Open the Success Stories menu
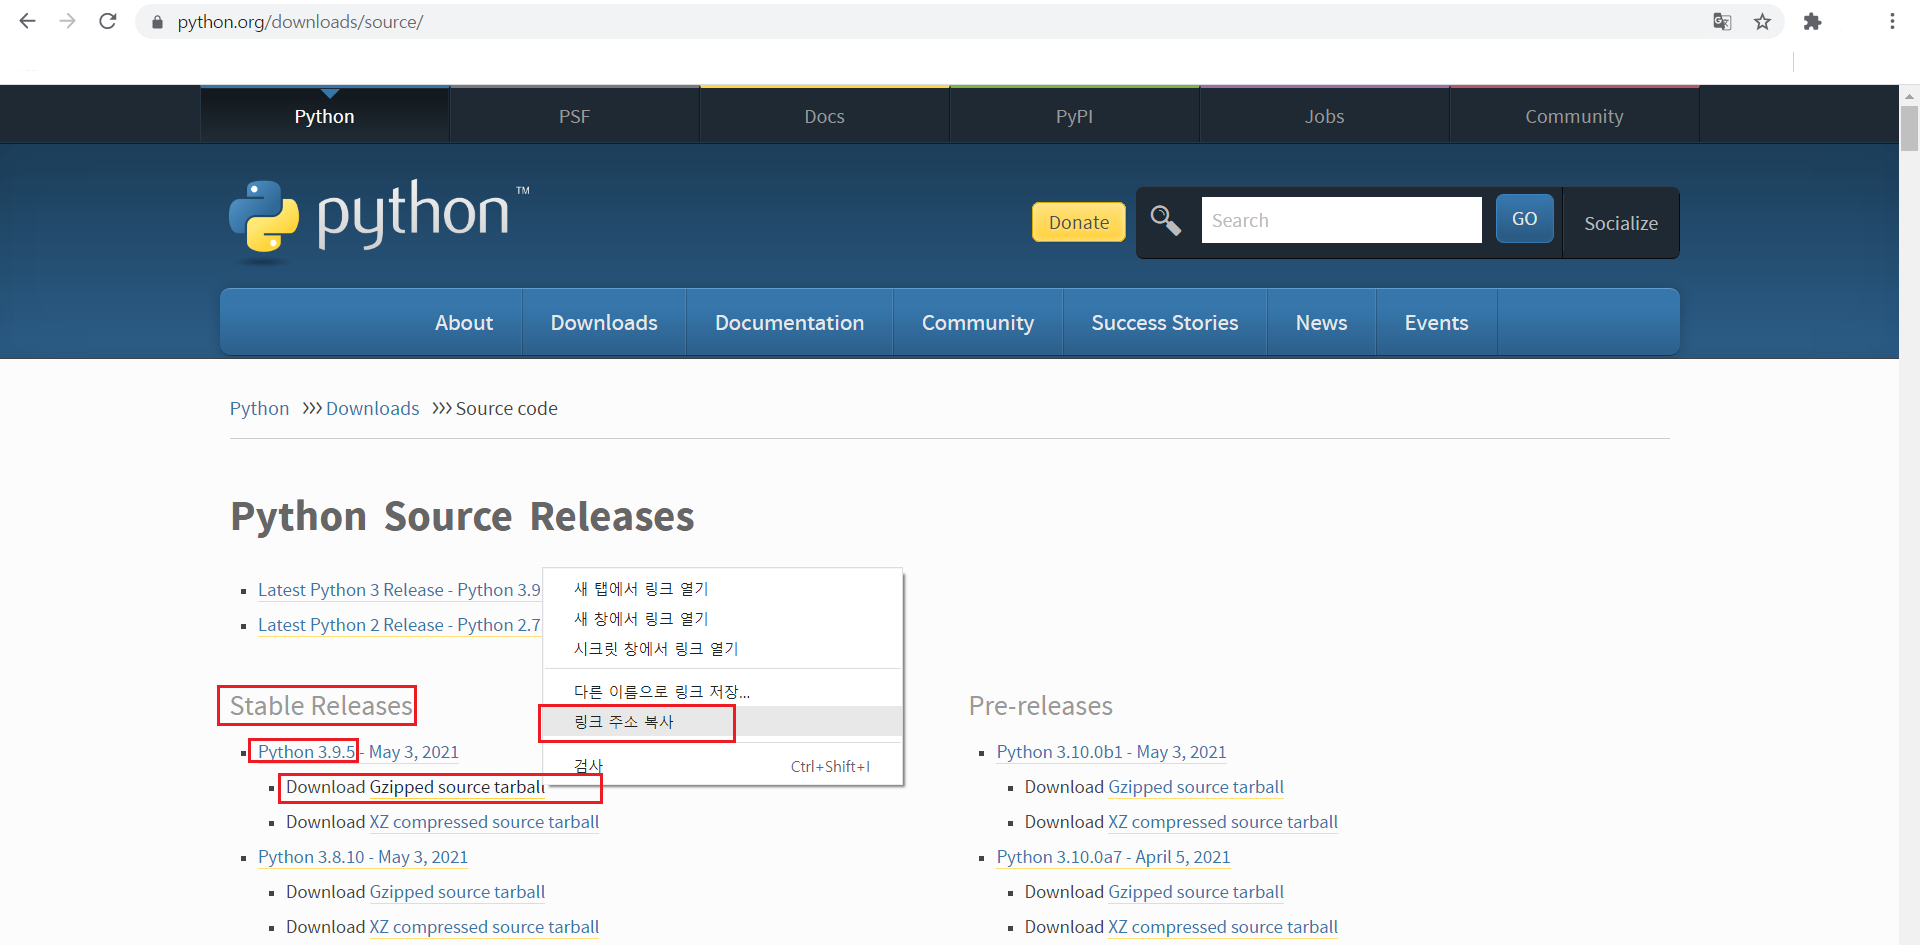Viewport: 1920px width, 945px height. coord(1165,322)
